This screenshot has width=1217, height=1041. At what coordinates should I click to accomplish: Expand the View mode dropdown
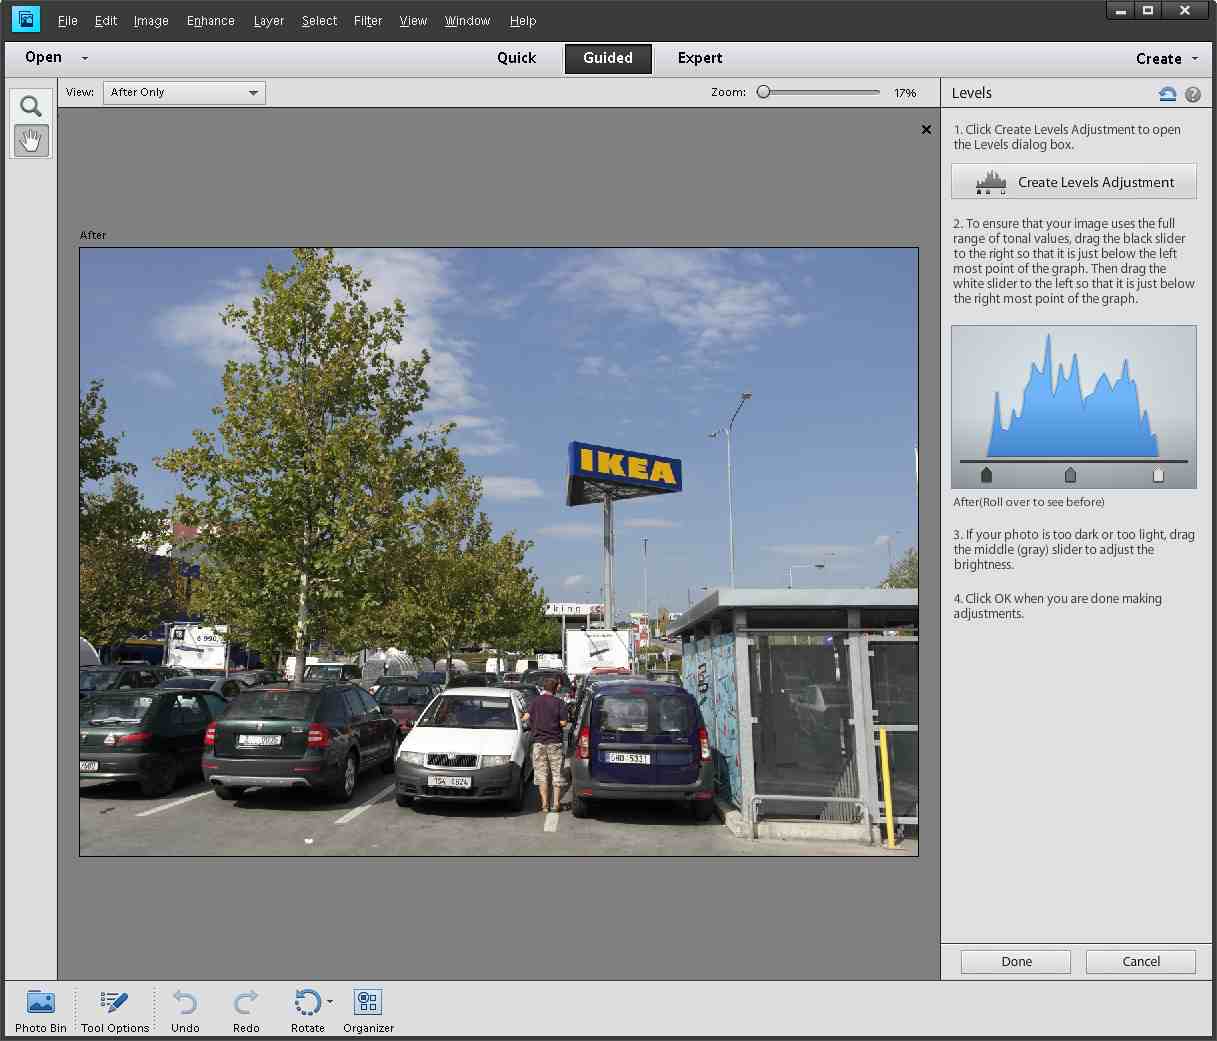coord(253,93)
